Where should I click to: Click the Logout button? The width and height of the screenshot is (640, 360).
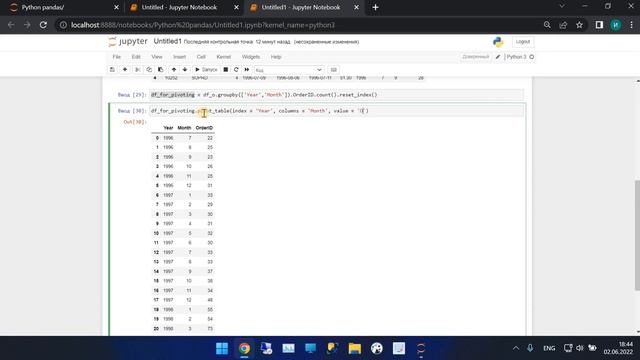pyautogui.click(x=522, y=42)
